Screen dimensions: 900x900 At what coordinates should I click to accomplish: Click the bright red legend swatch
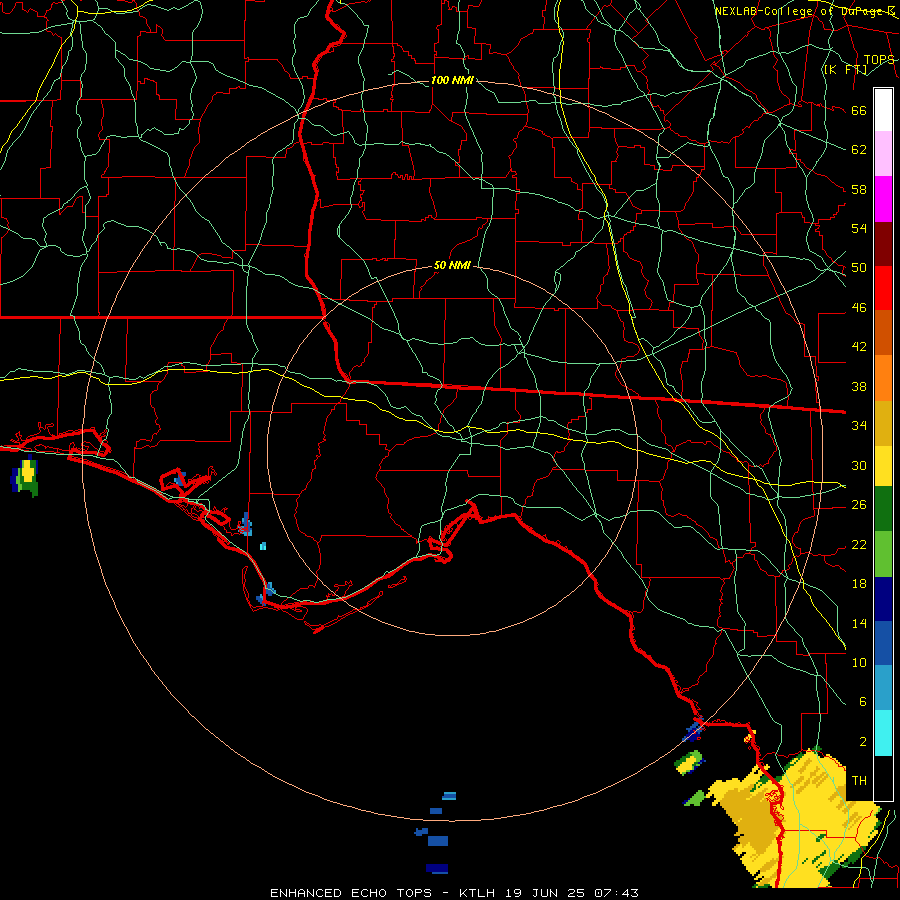(x=883, y=288)
